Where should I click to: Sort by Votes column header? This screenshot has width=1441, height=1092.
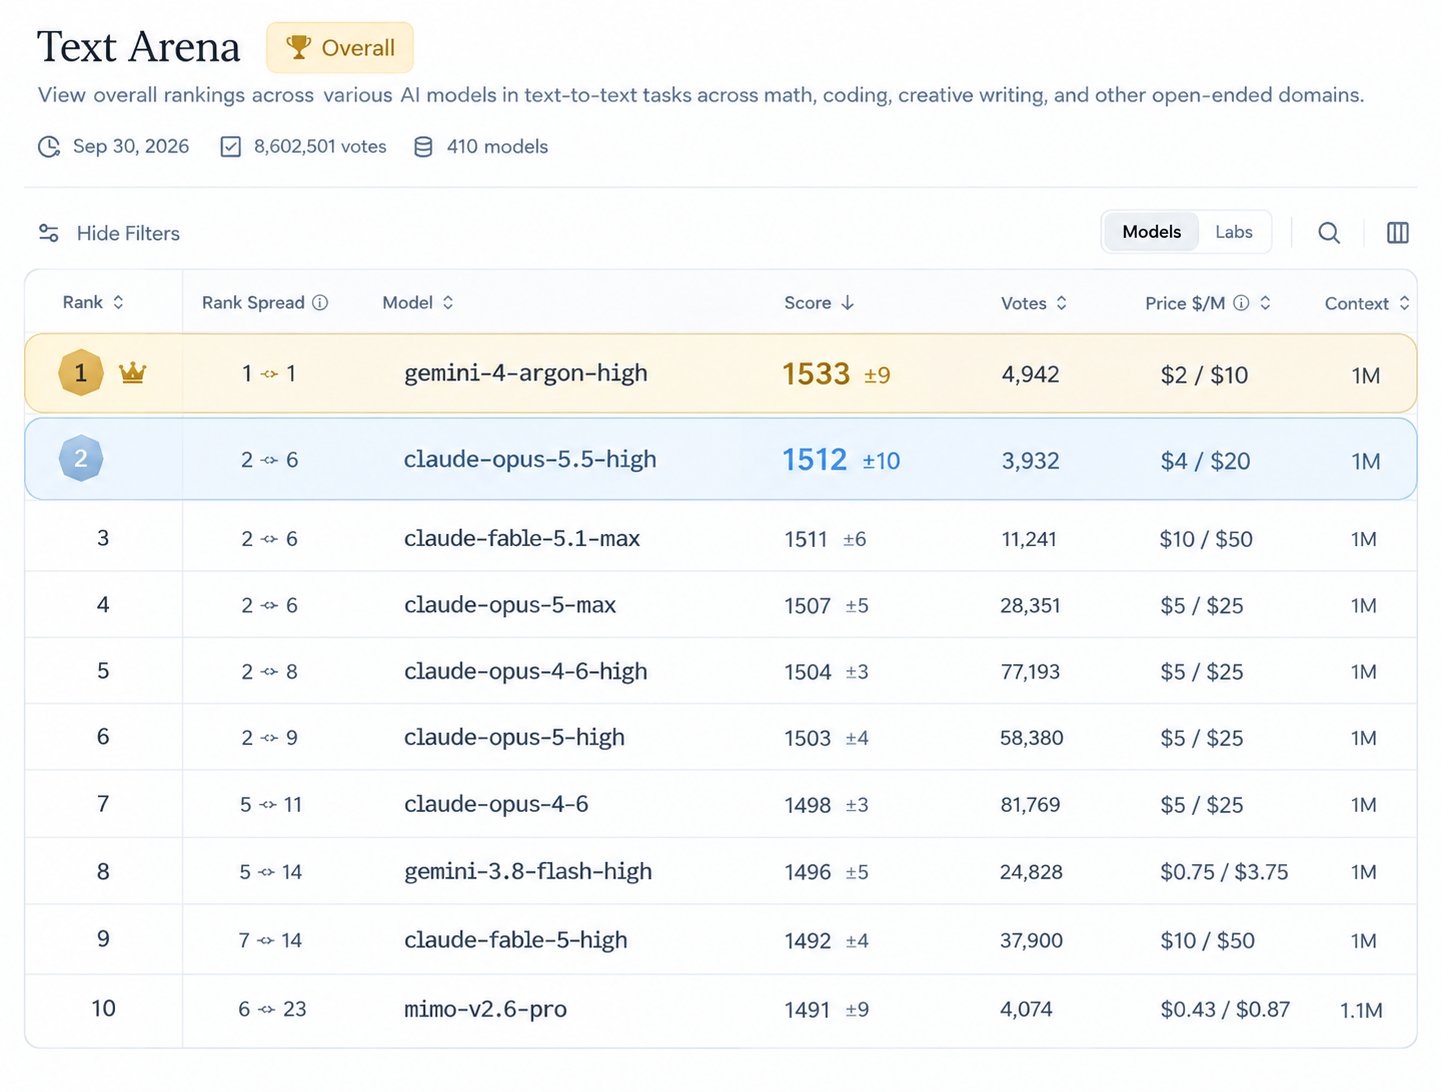click(1034, 303)
